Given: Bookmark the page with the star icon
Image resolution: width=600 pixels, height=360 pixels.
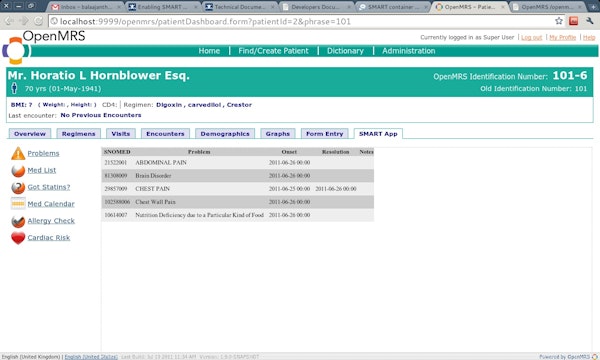Looking at the screenshot, I should pyautogui.click(x=559, y=21).
